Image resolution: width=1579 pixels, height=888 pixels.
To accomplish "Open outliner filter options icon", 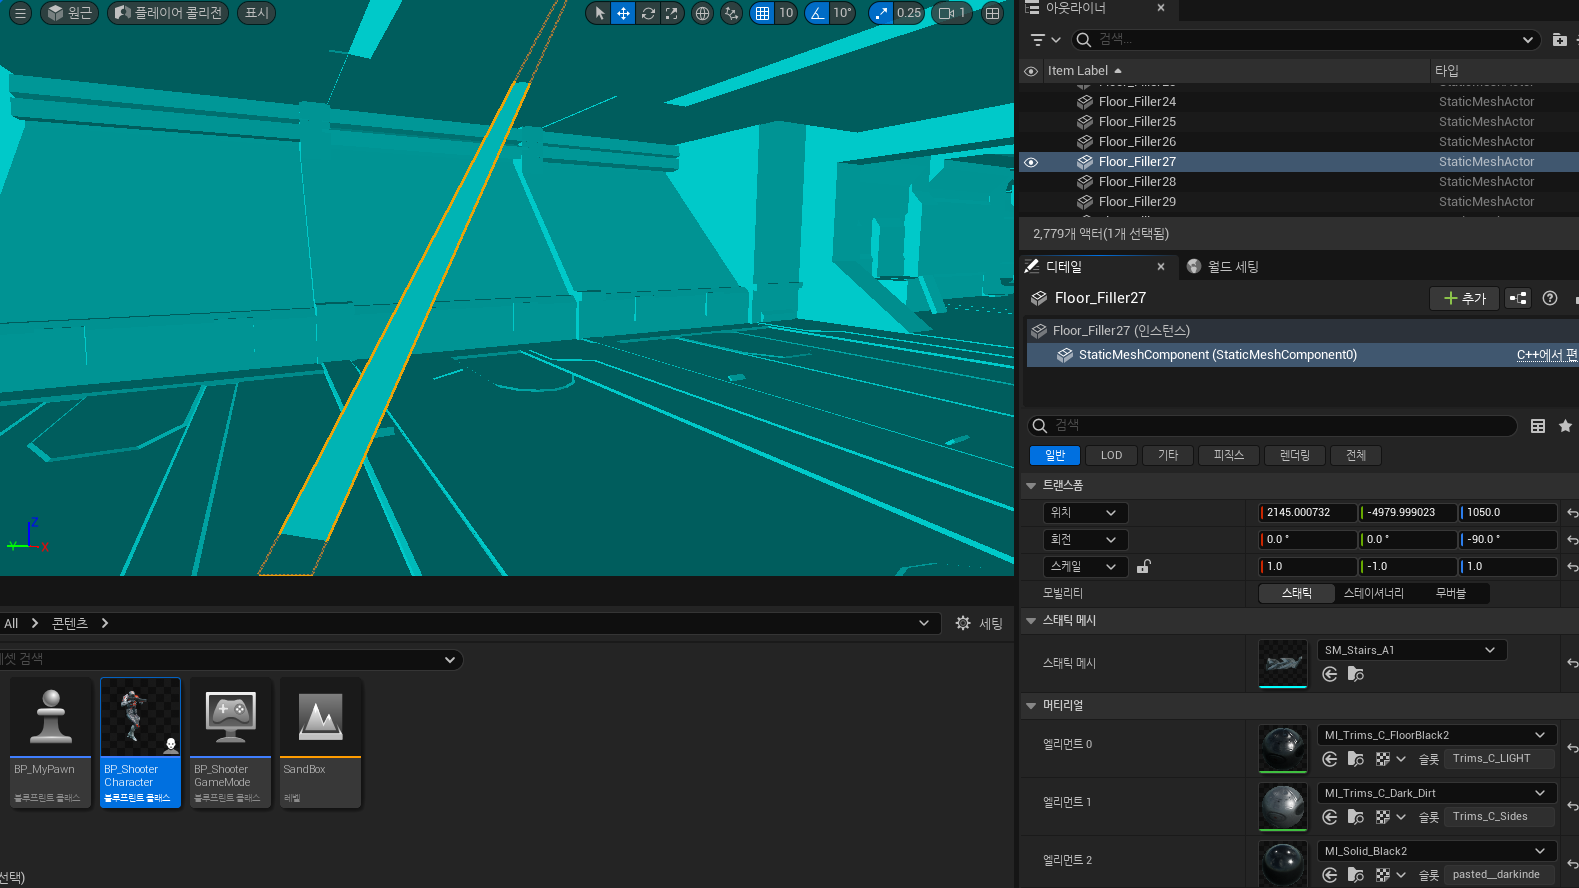I will pyautogui.click(x=1045, y=40).
